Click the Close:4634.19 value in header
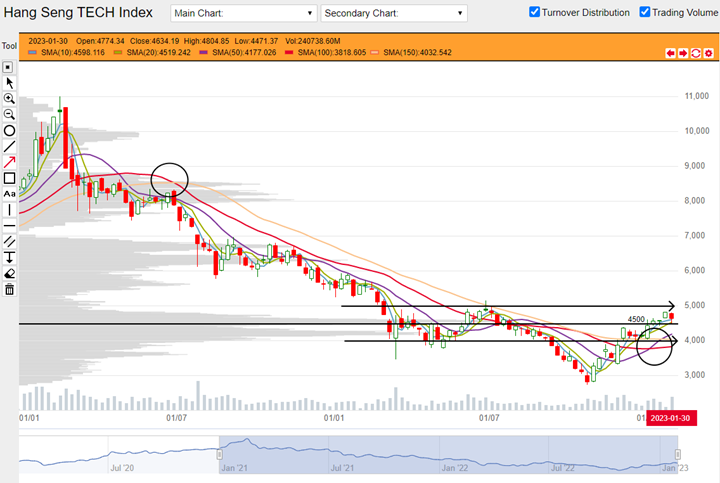The width and height of the screenshot is (720, 483). pos(155,41)
